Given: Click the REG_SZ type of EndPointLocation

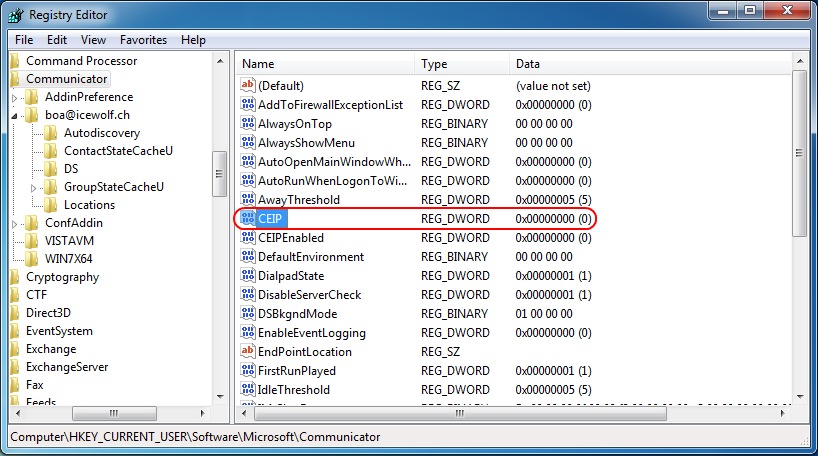Looking at the screenshot, I should [x=440, y=352].
